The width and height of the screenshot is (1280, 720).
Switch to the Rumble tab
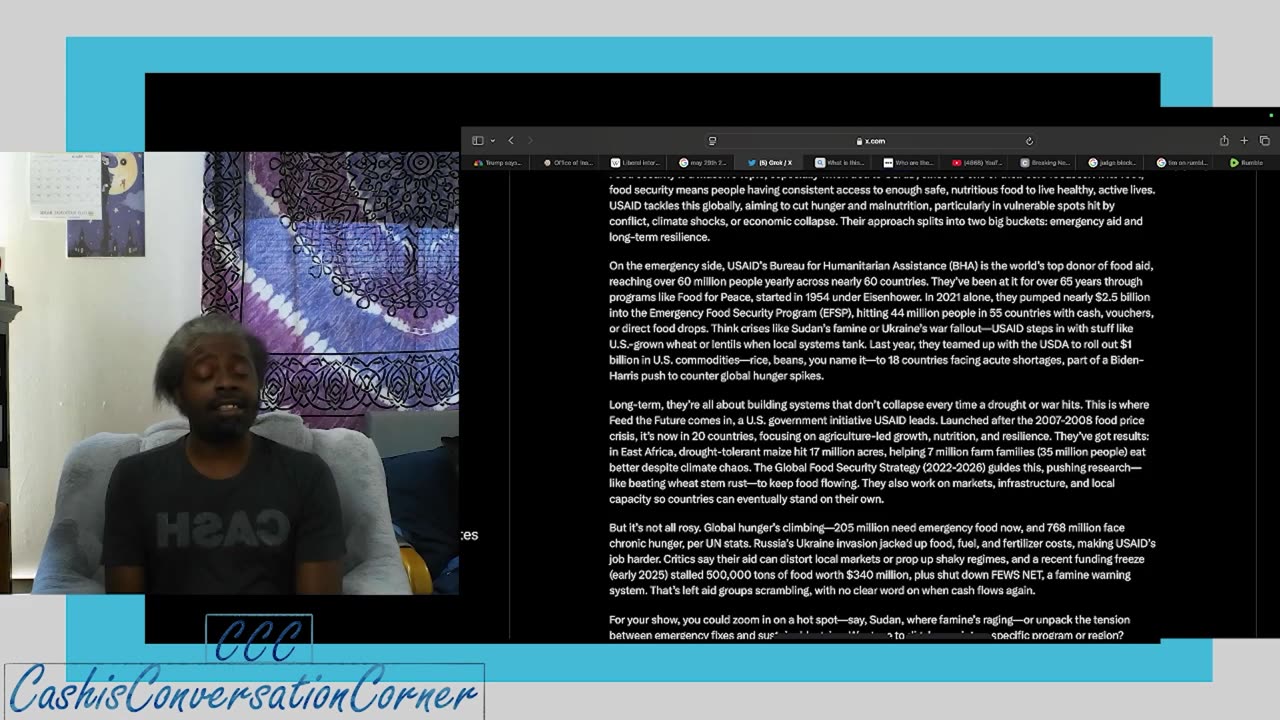[1246, 162]
